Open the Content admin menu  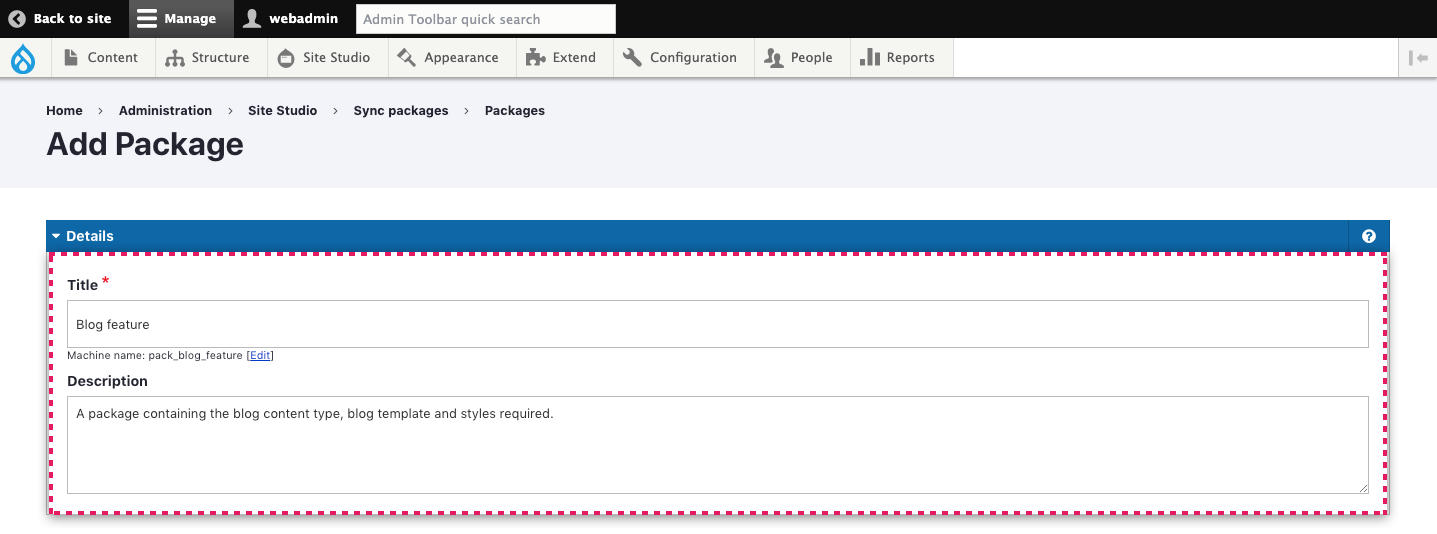pos(101,58)
